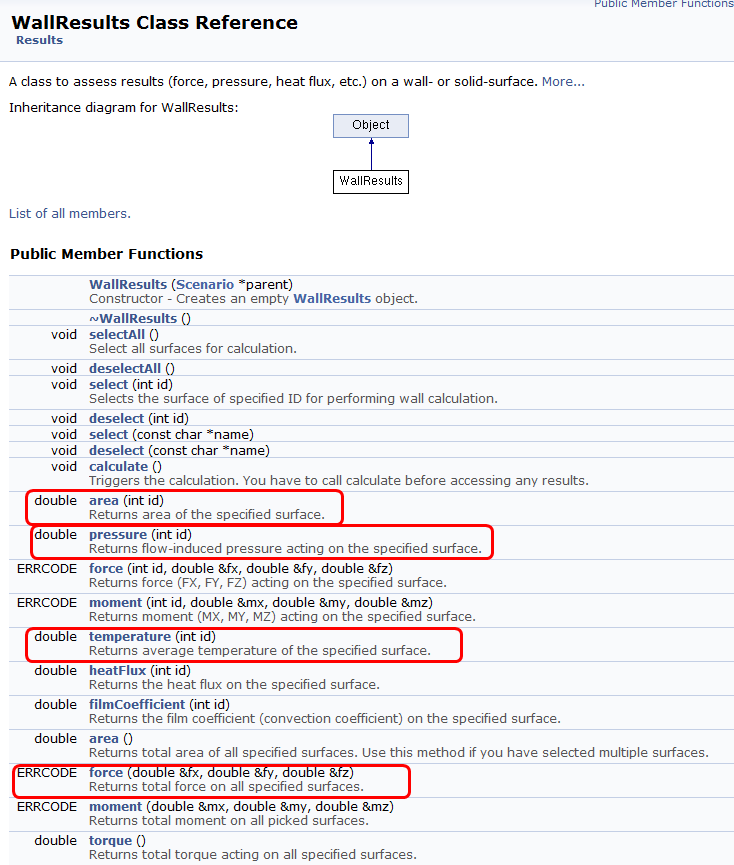Open the WallResults constructor link
The height and width of the screenshot is (865, 734).
coord(128,285)
